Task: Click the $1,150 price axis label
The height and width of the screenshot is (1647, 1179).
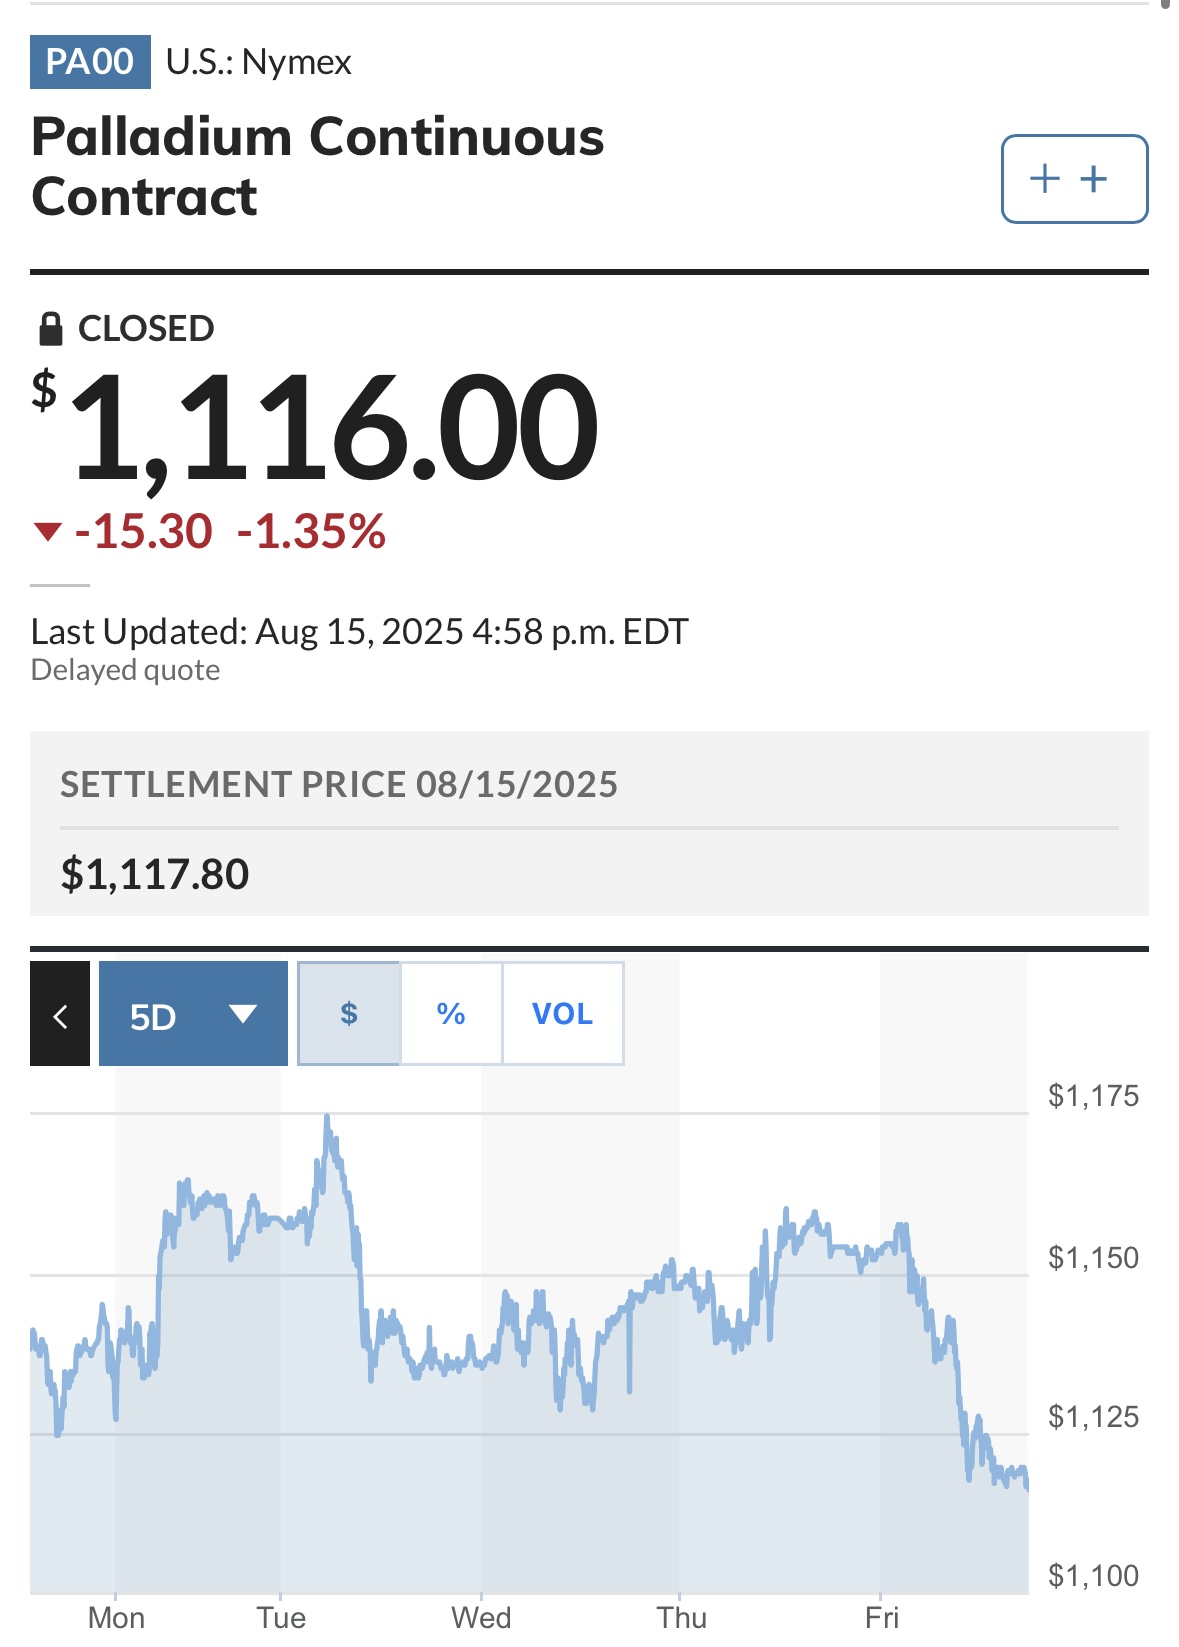Action: 1093,1257
